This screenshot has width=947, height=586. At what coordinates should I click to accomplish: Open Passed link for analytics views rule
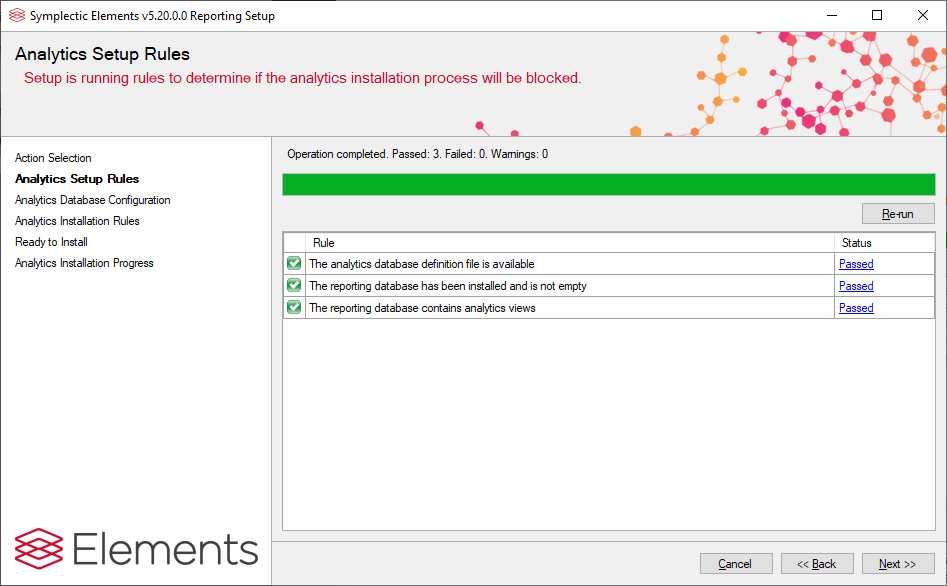click(856, 307)
